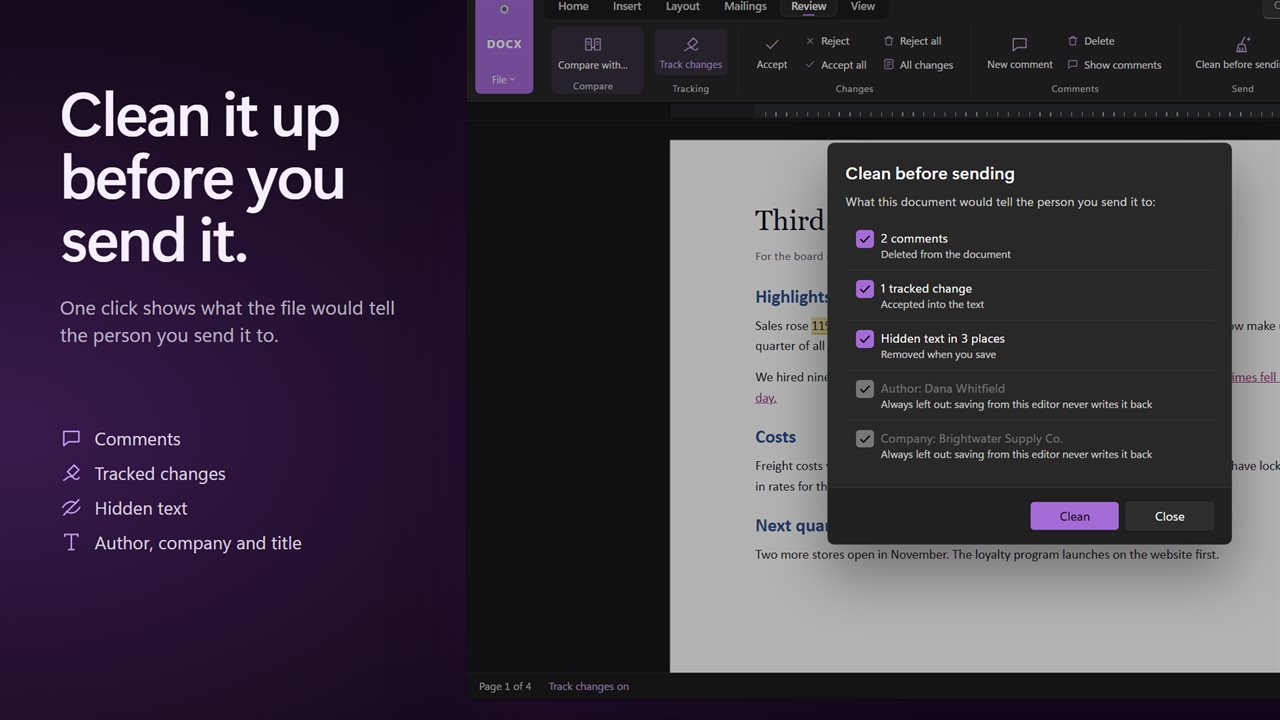Open the File dropdown menu
Image resolution: width=1280 pixels, height=720 pixels.
coord(504,80)
